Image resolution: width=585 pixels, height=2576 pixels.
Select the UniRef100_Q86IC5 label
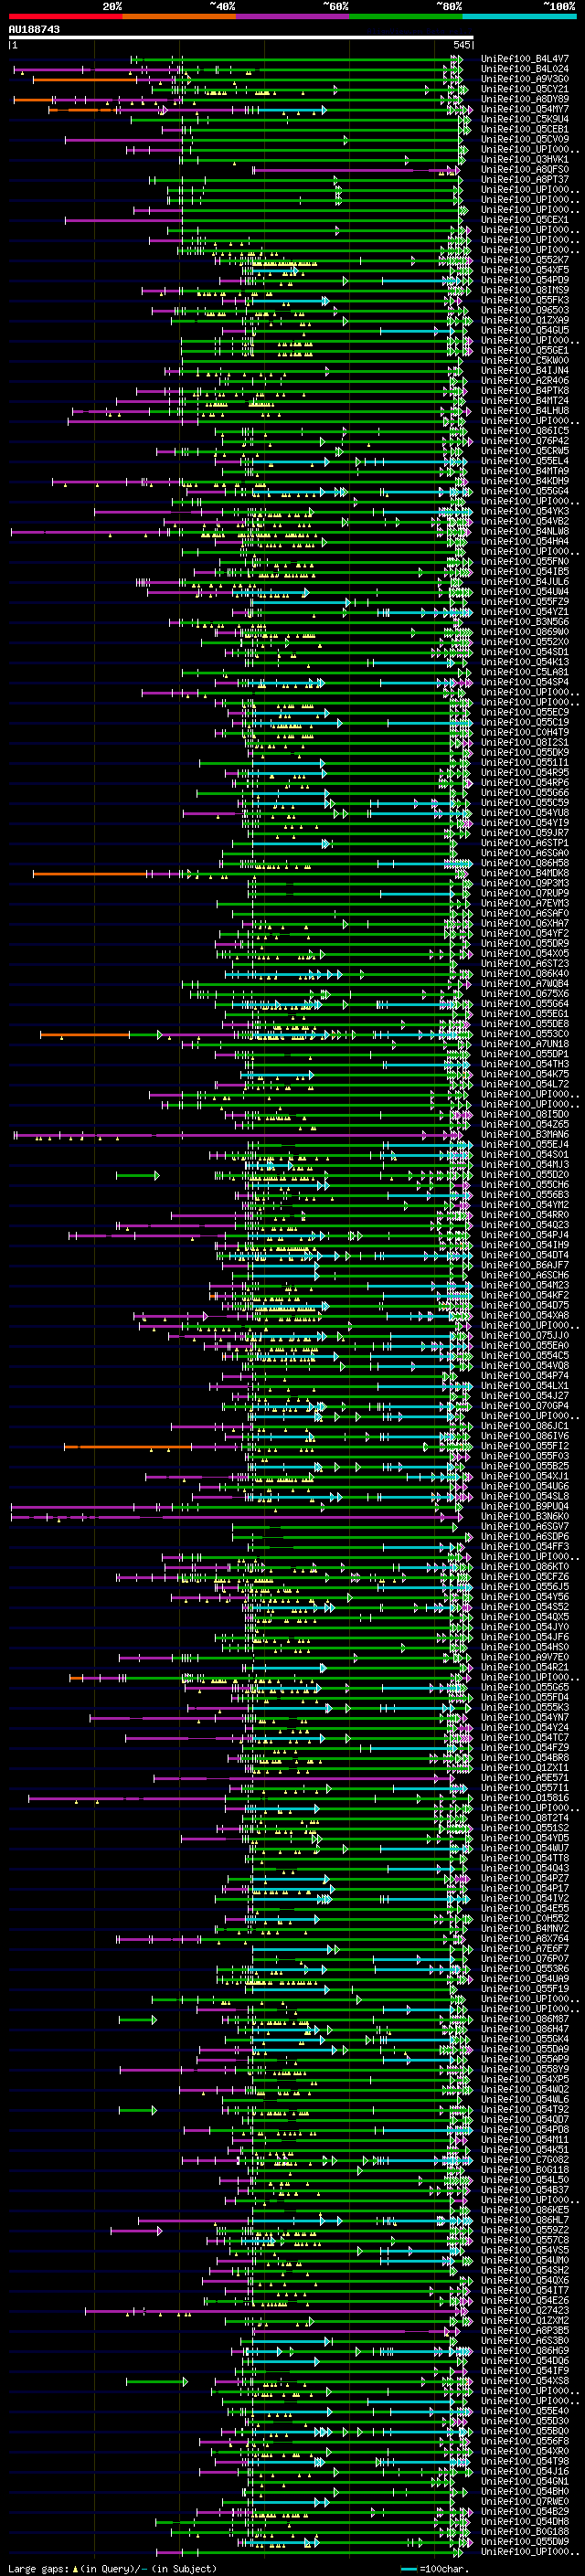525,431
